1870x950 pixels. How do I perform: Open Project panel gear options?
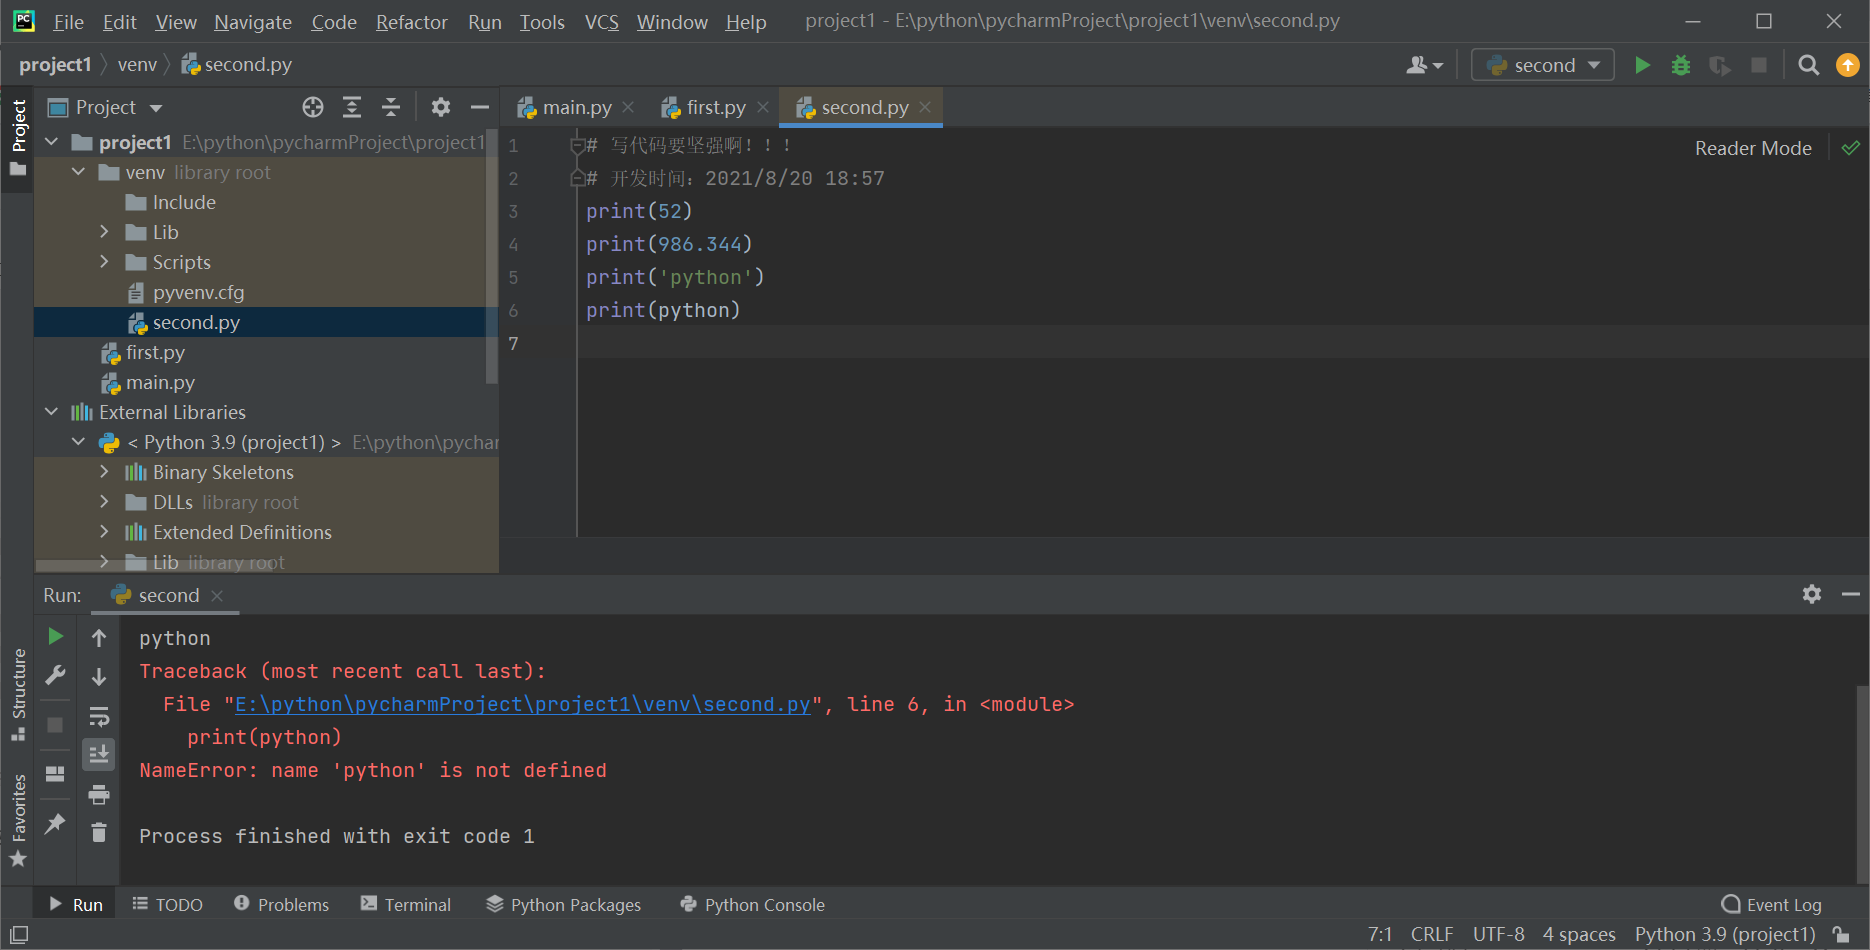click(x=441, y=107)
